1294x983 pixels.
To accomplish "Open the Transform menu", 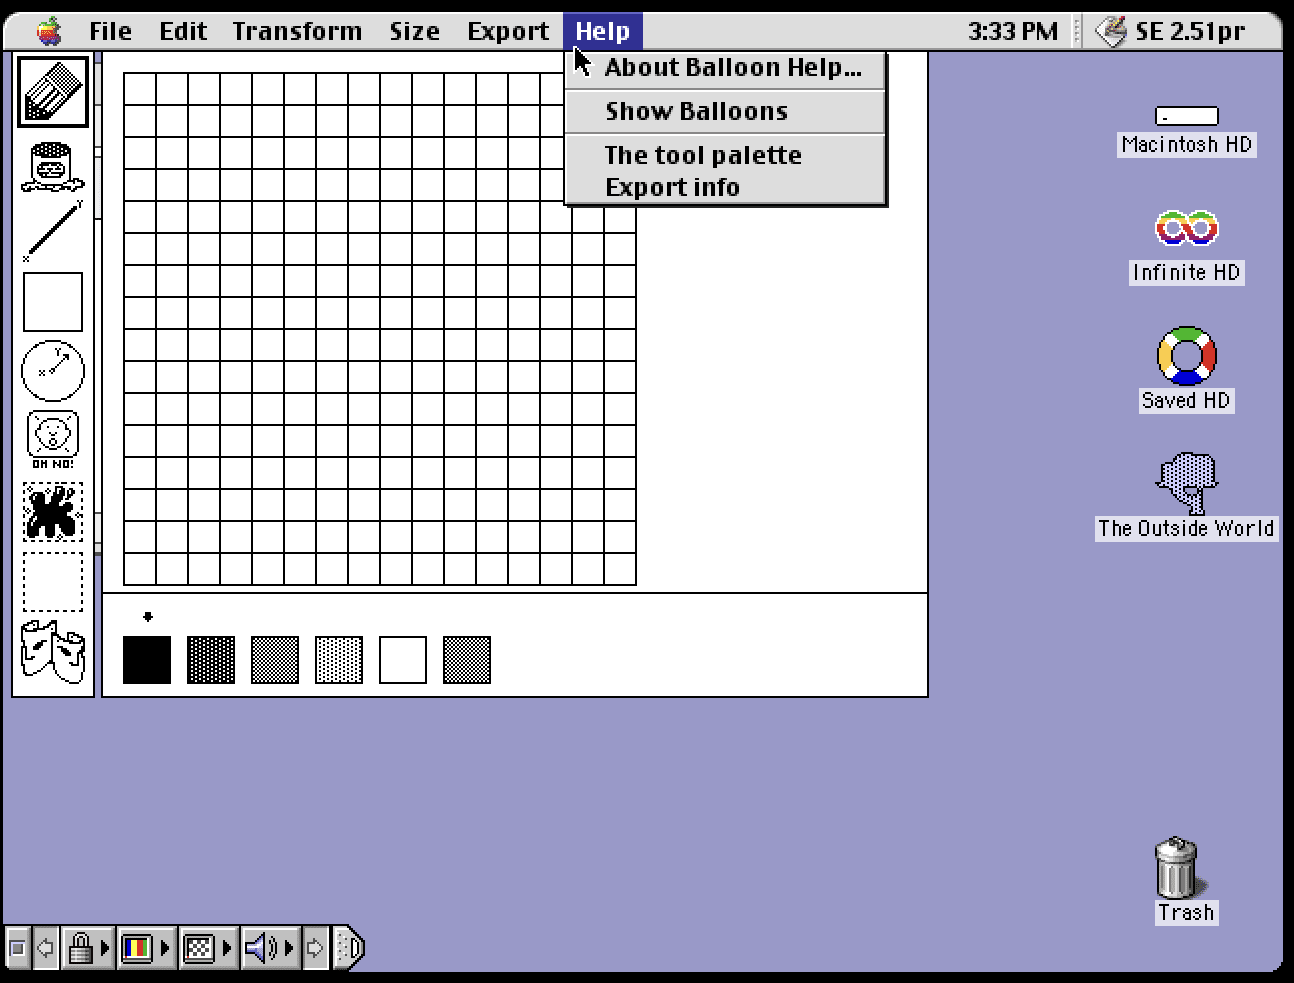I will tap(297, 31).
